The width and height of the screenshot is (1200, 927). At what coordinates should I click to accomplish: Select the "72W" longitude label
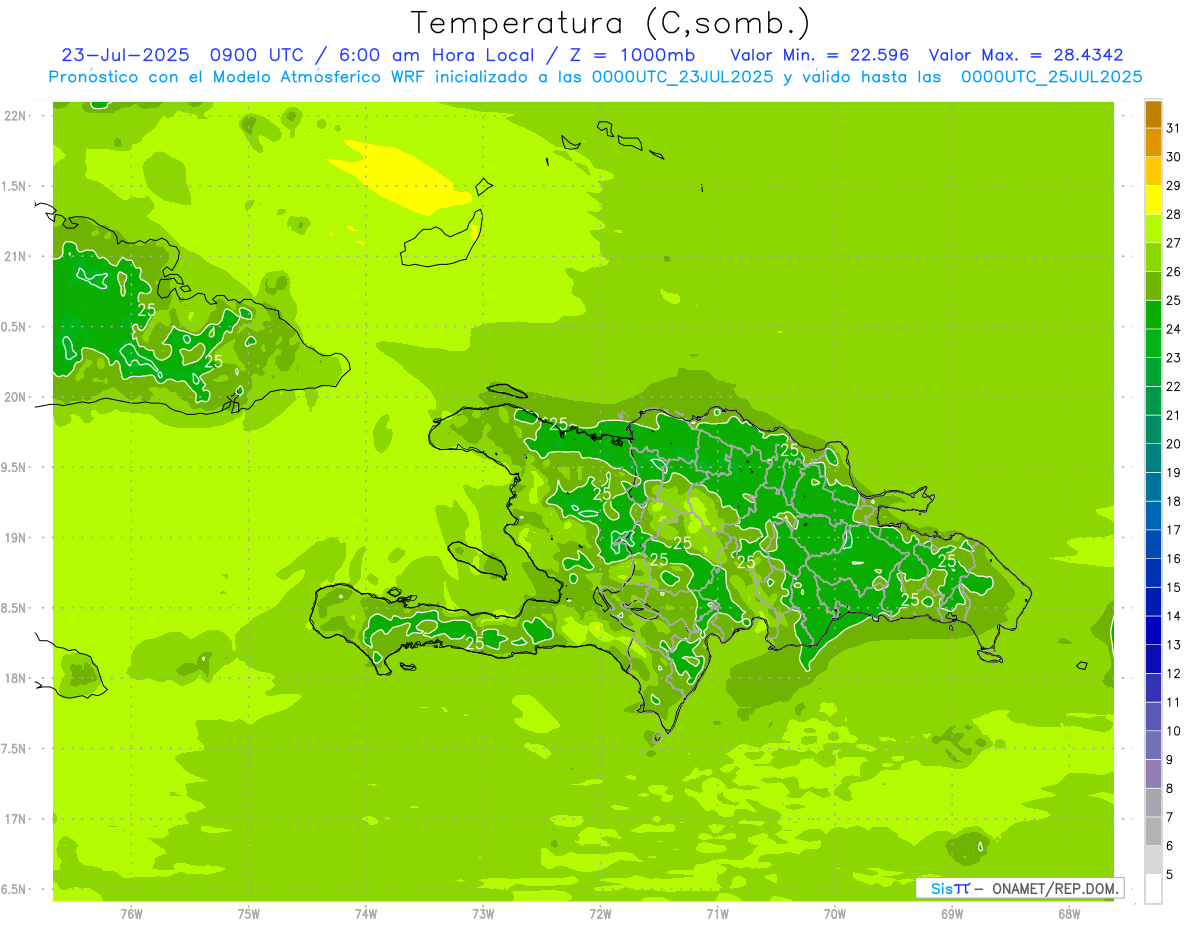[x=600, y=913]
